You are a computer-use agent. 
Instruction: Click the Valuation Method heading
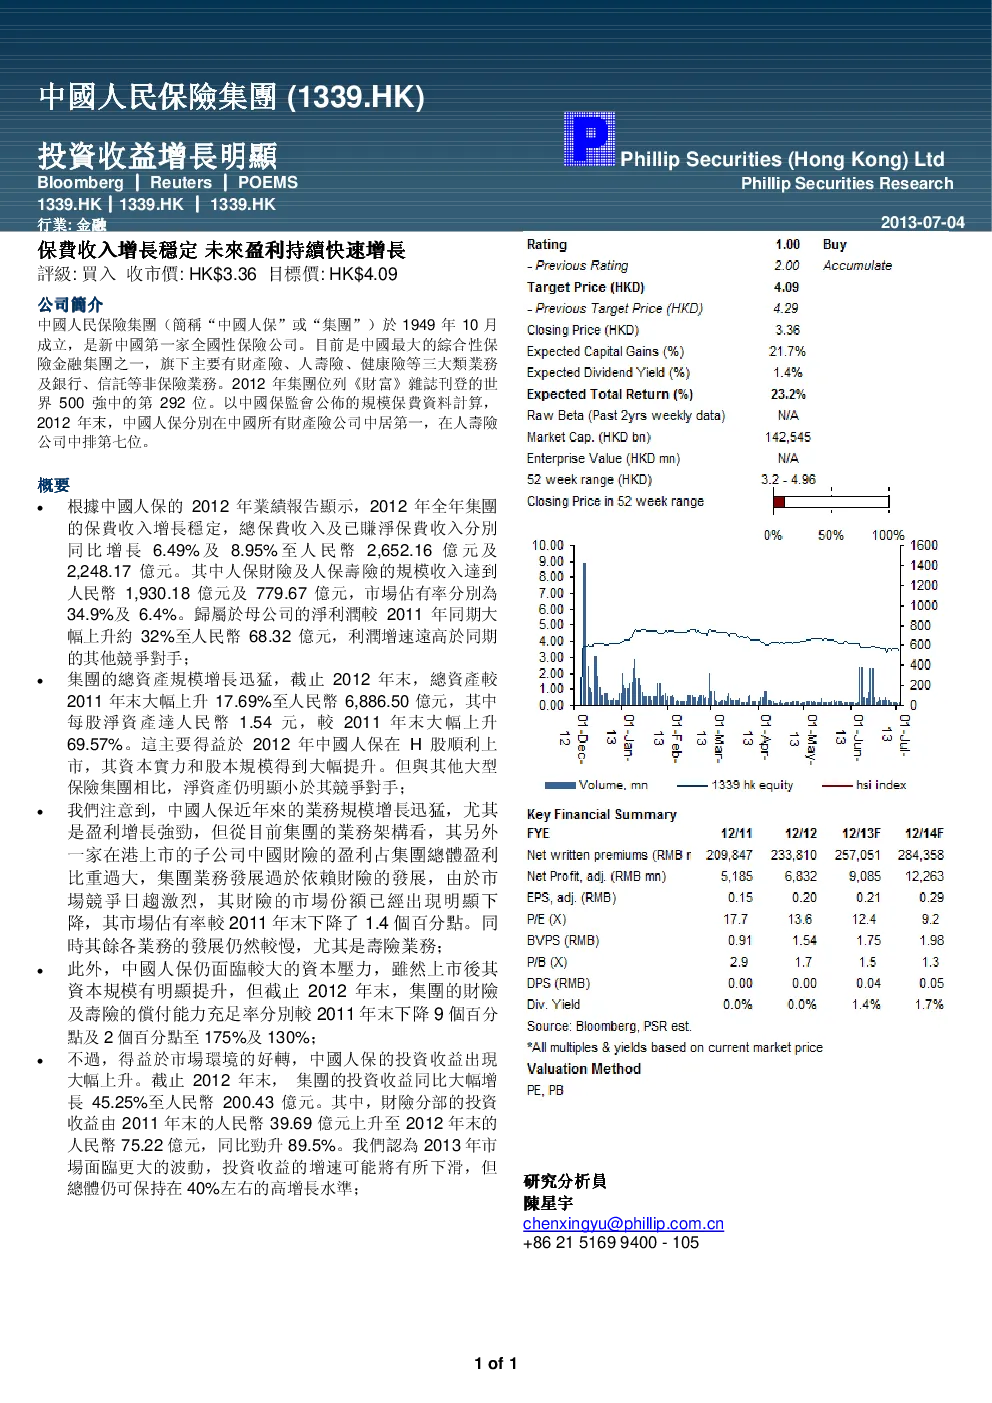584,1068
